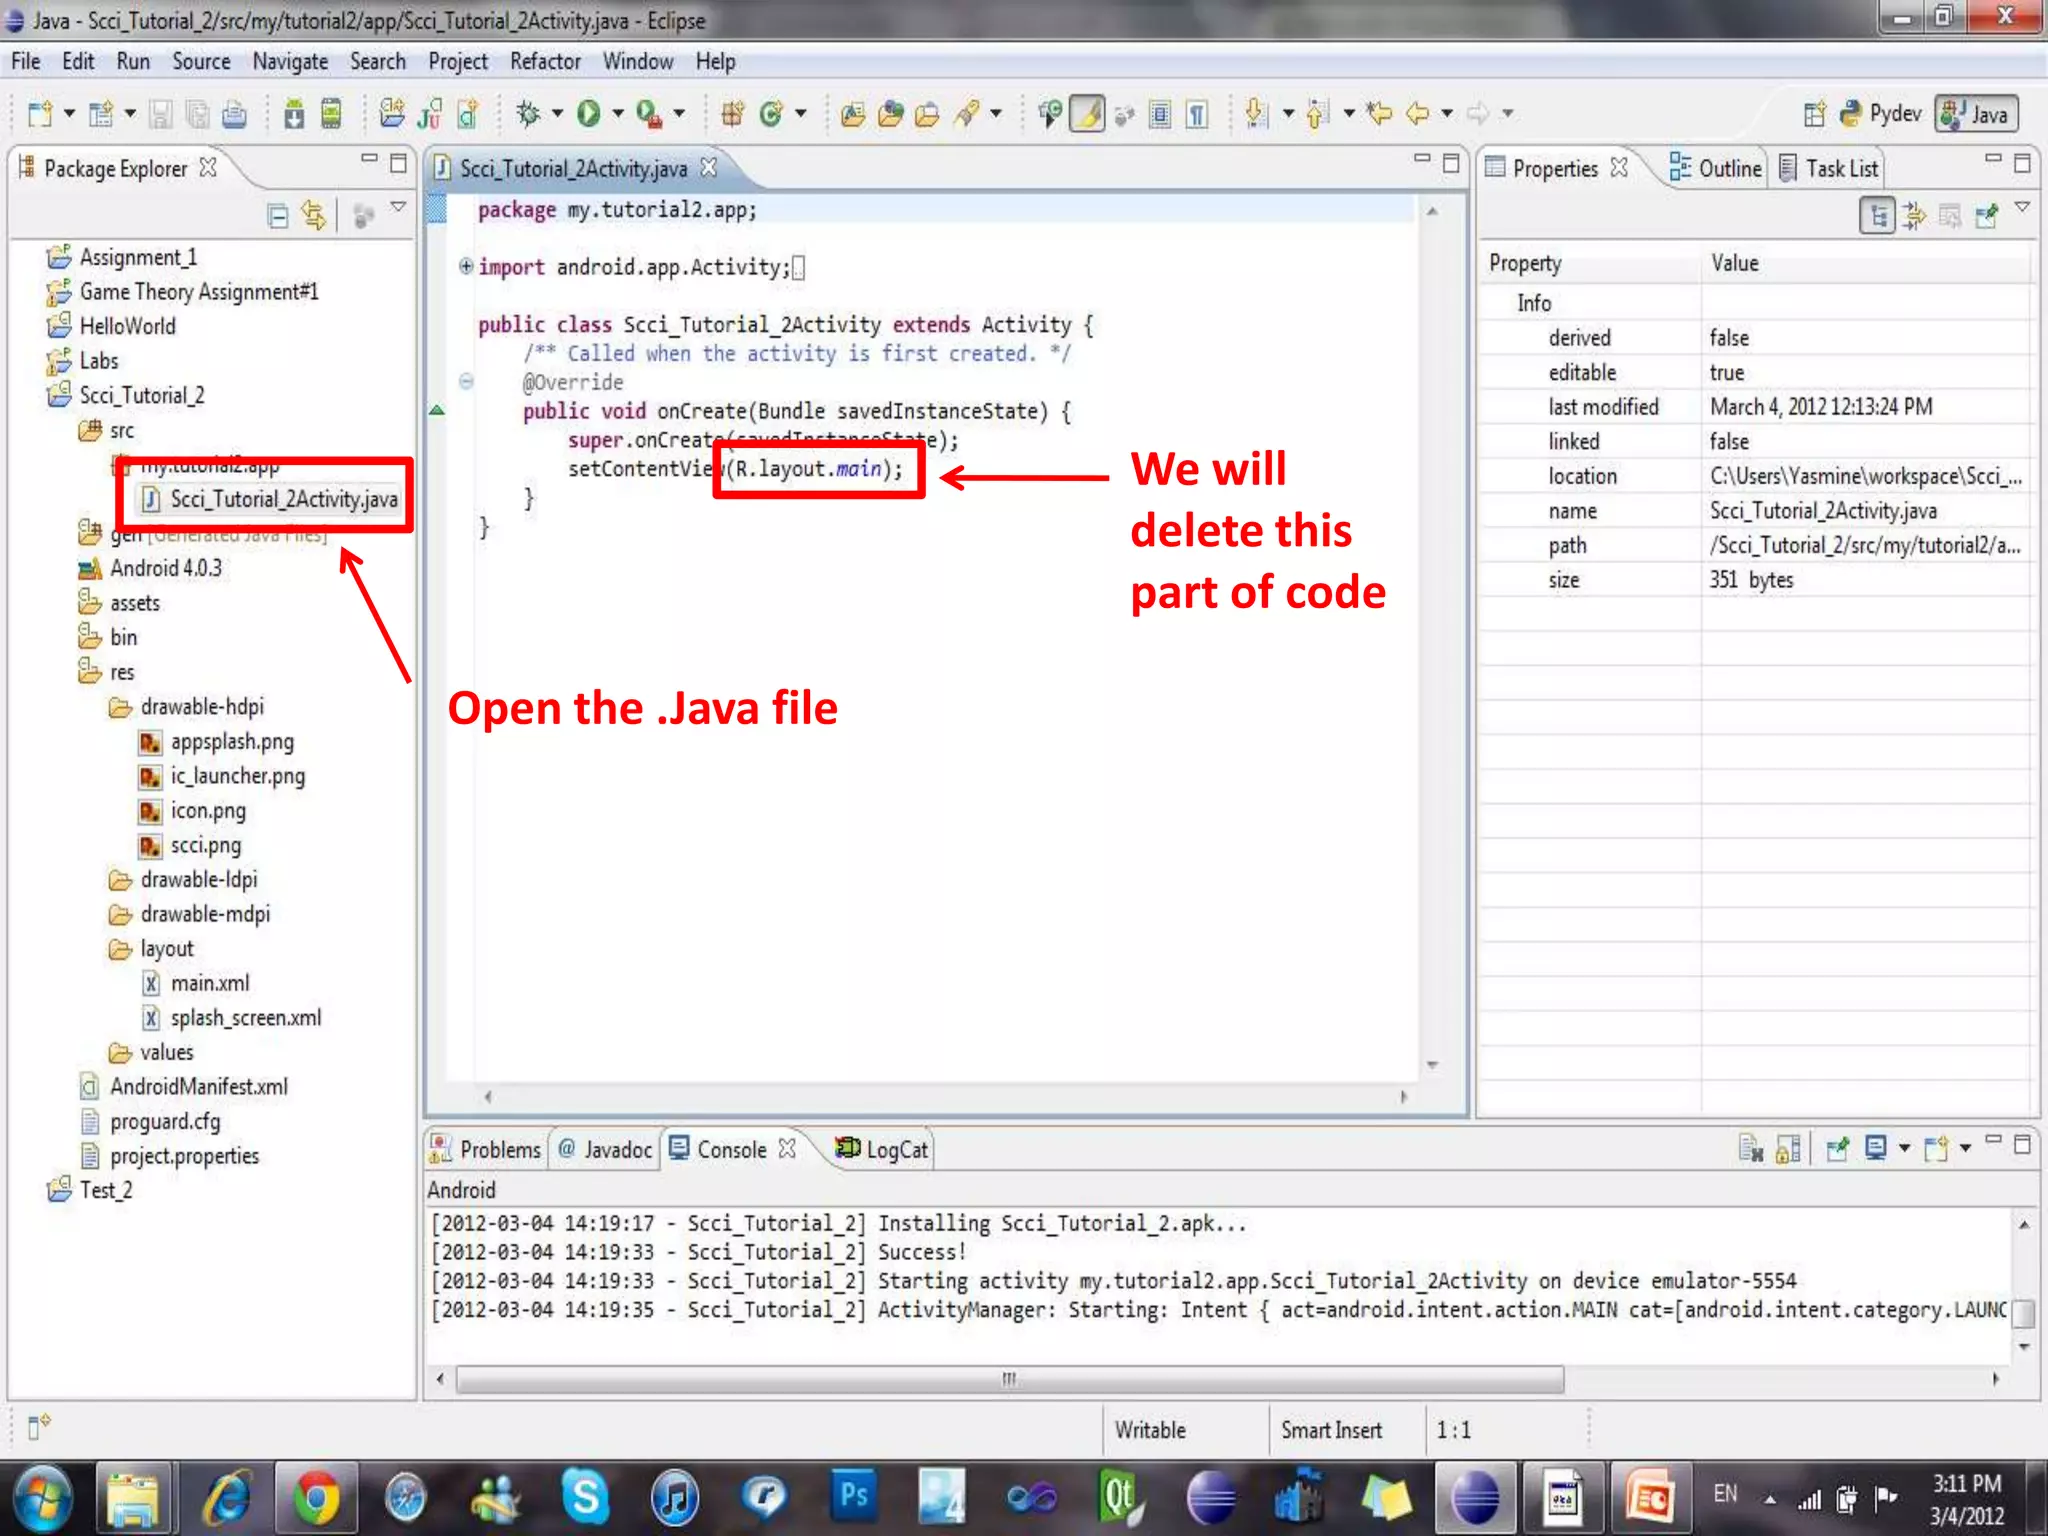
Task: Click the Windows Start orb
Action: pyautogui.click(x=41, y=1497)
